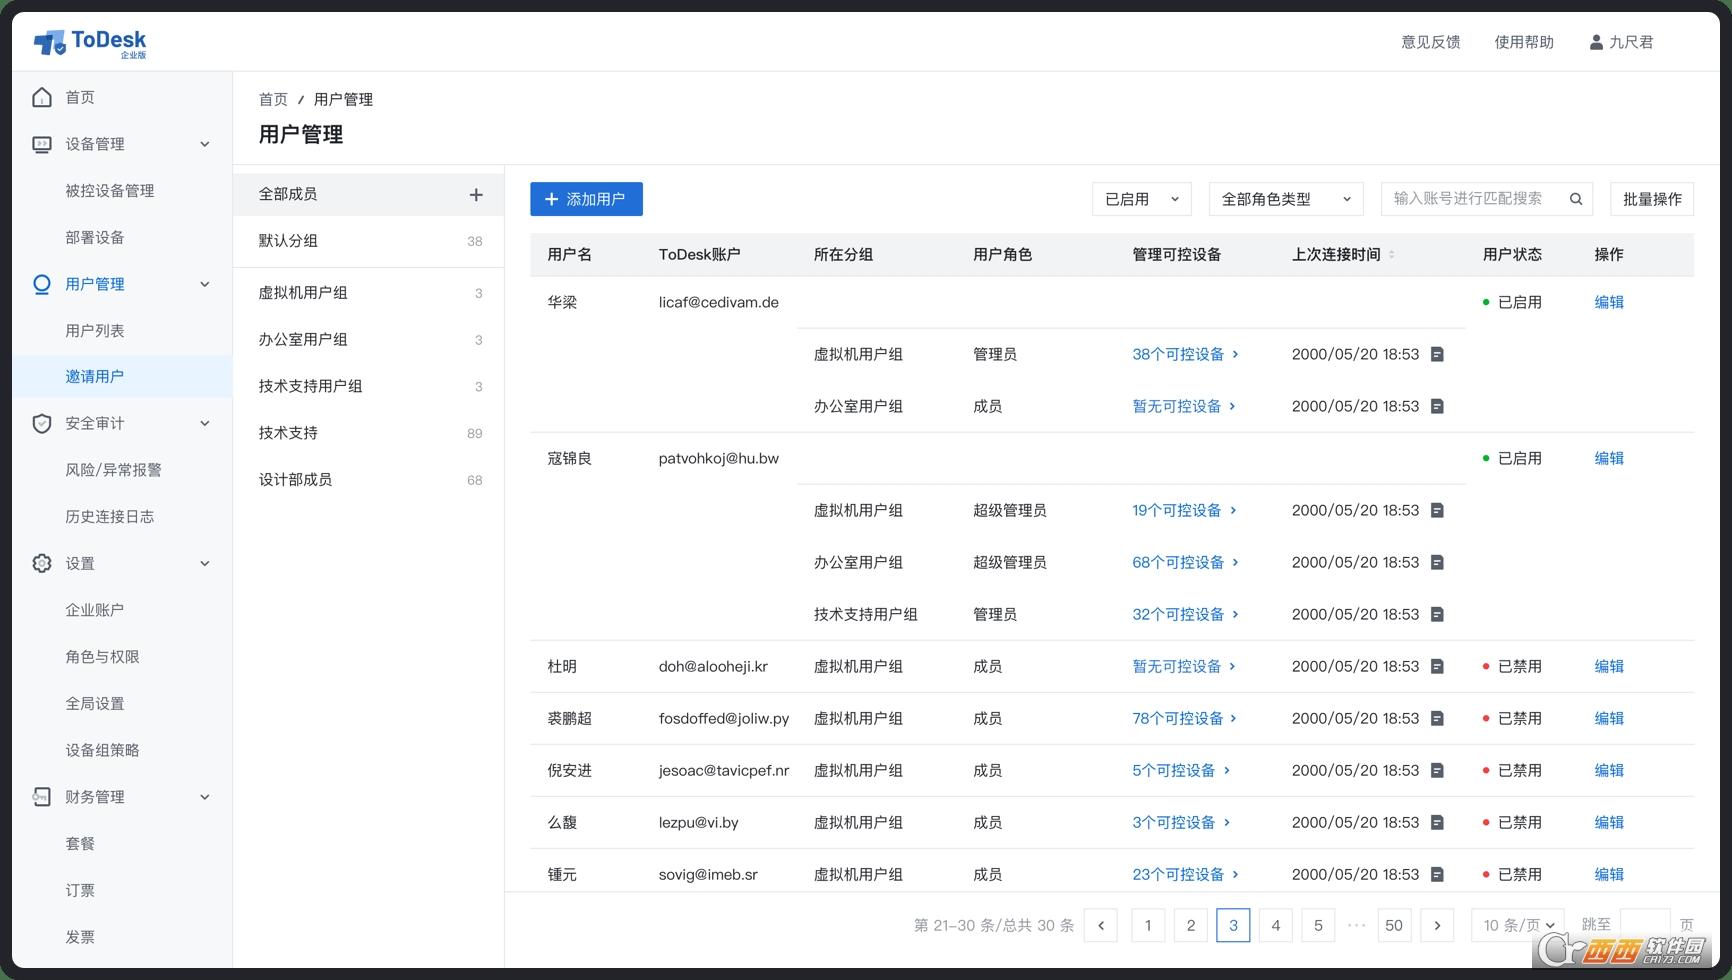This screenshot has width=1732, height=980.
Task: Click the security audit shield icon
Action: click(42, 423)
